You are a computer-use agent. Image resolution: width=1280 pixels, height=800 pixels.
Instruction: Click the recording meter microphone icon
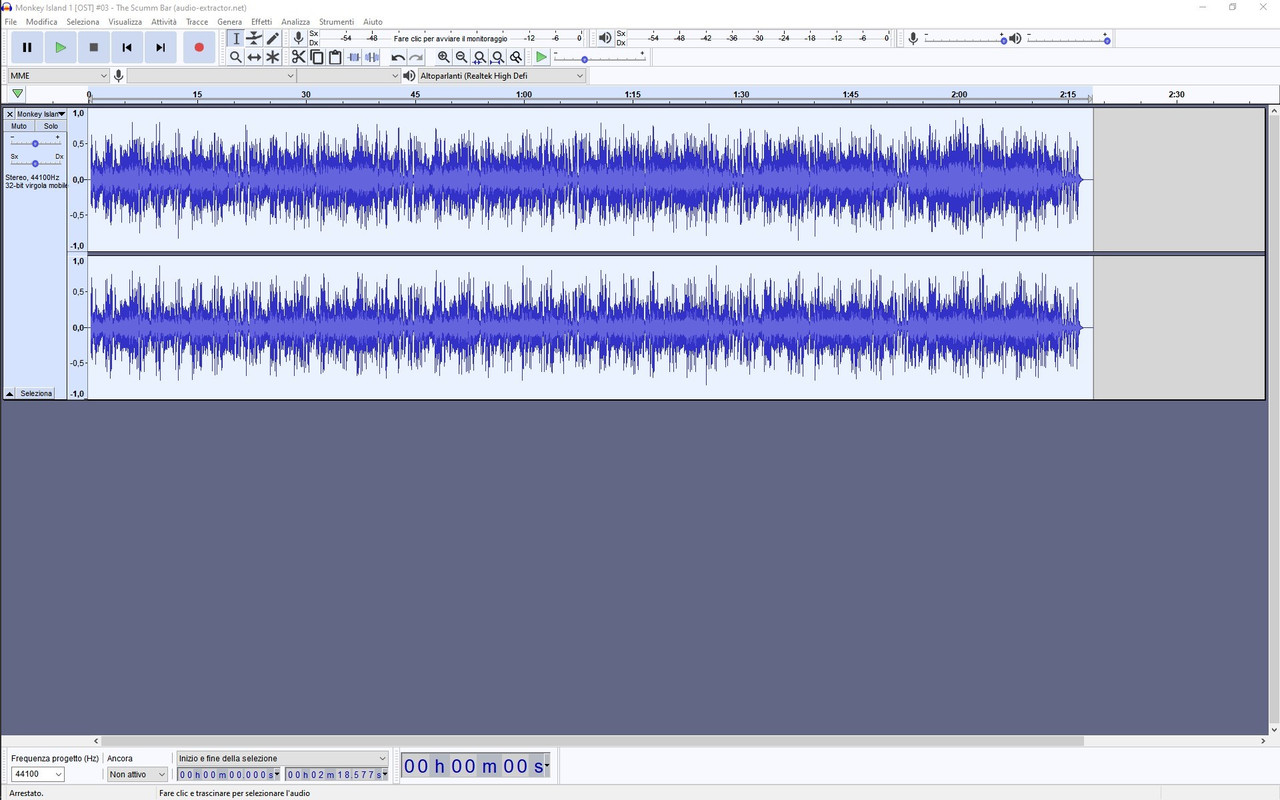click(298, 38)
